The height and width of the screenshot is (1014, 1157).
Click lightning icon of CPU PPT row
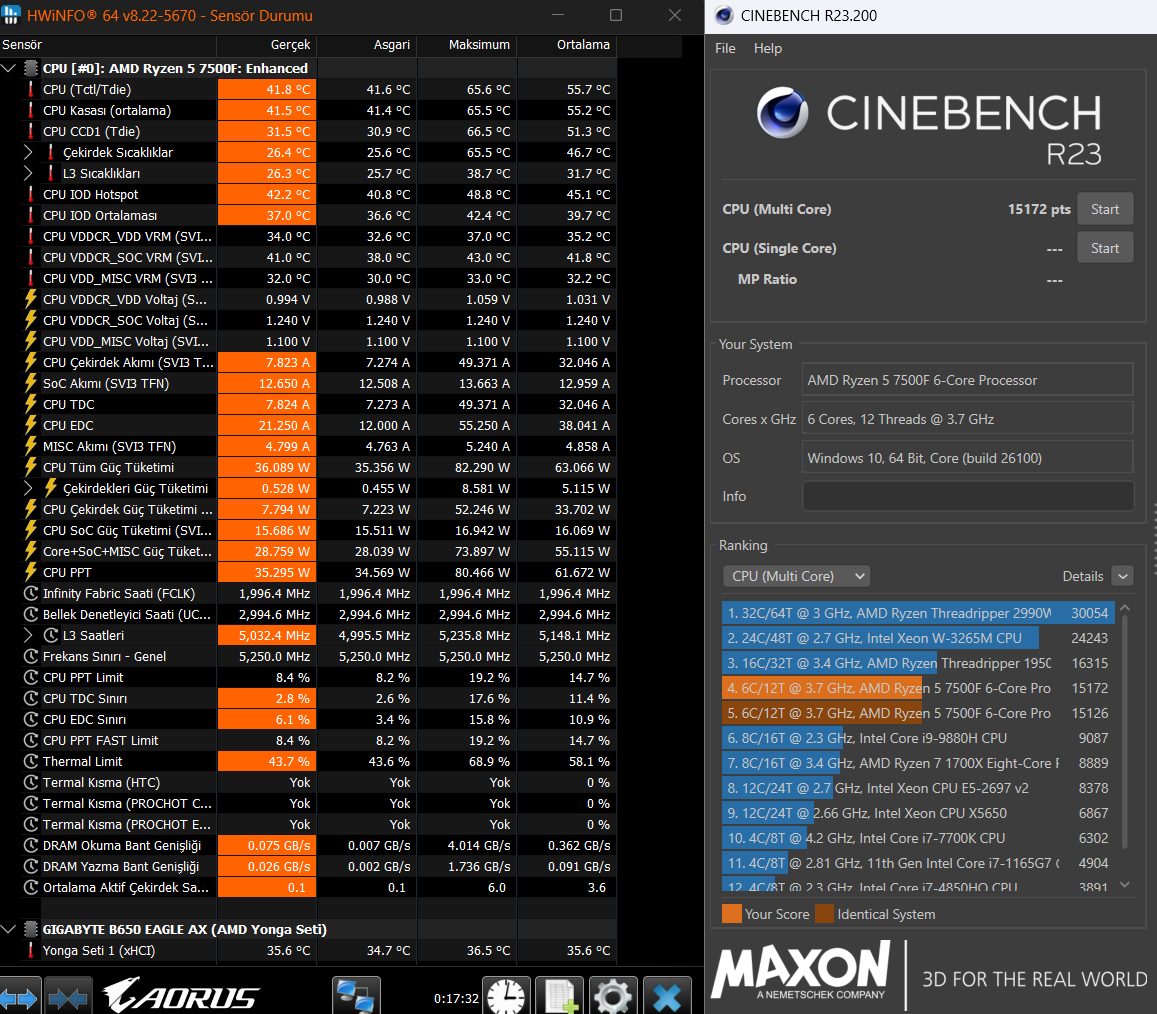[30, 573]
